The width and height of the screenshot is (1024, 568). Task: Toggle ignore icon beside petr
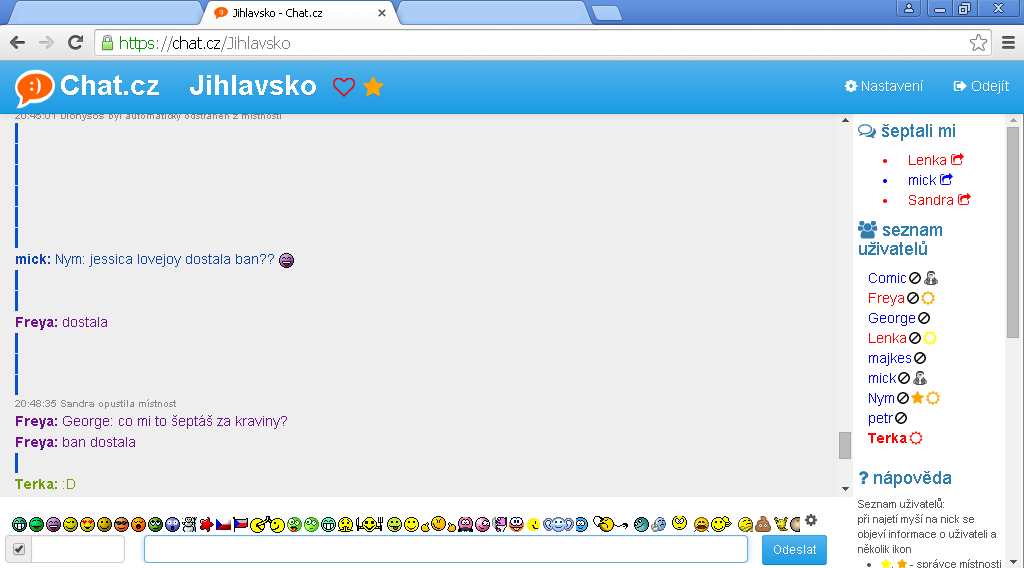tap(901, 418)
